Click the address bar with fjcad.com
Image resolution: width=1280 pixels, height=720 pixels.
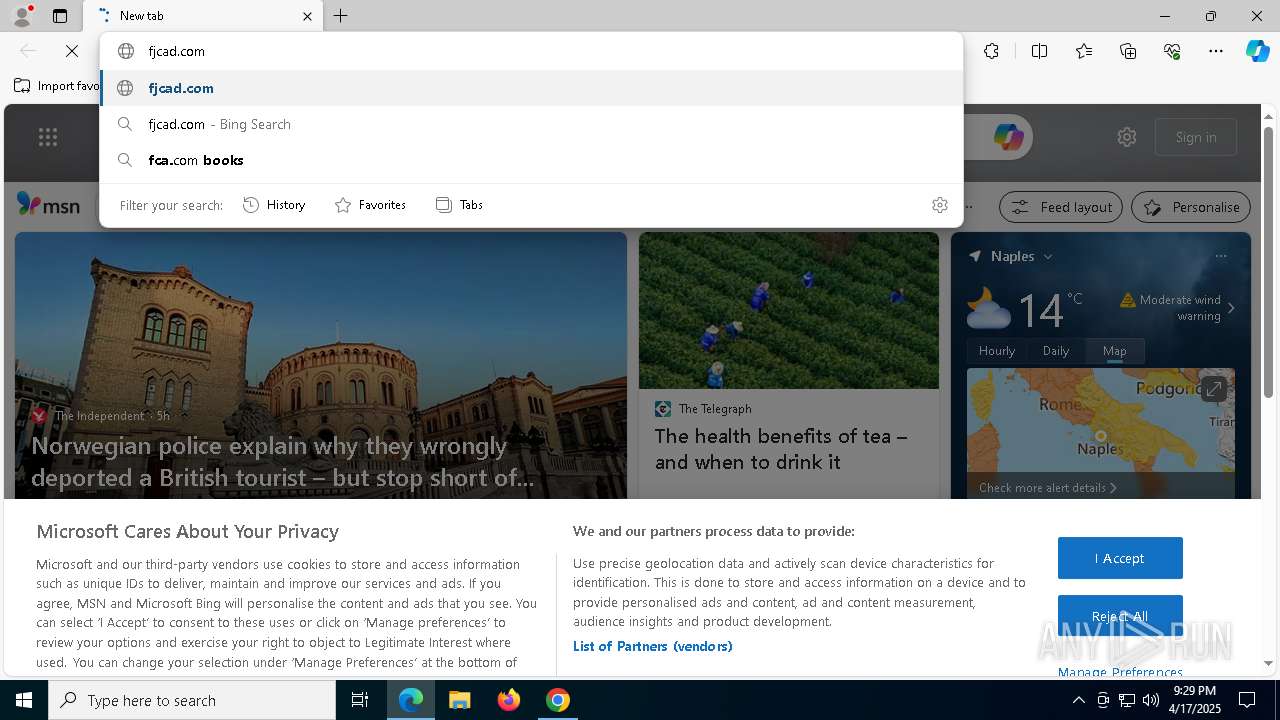click(x=531, y=51)
